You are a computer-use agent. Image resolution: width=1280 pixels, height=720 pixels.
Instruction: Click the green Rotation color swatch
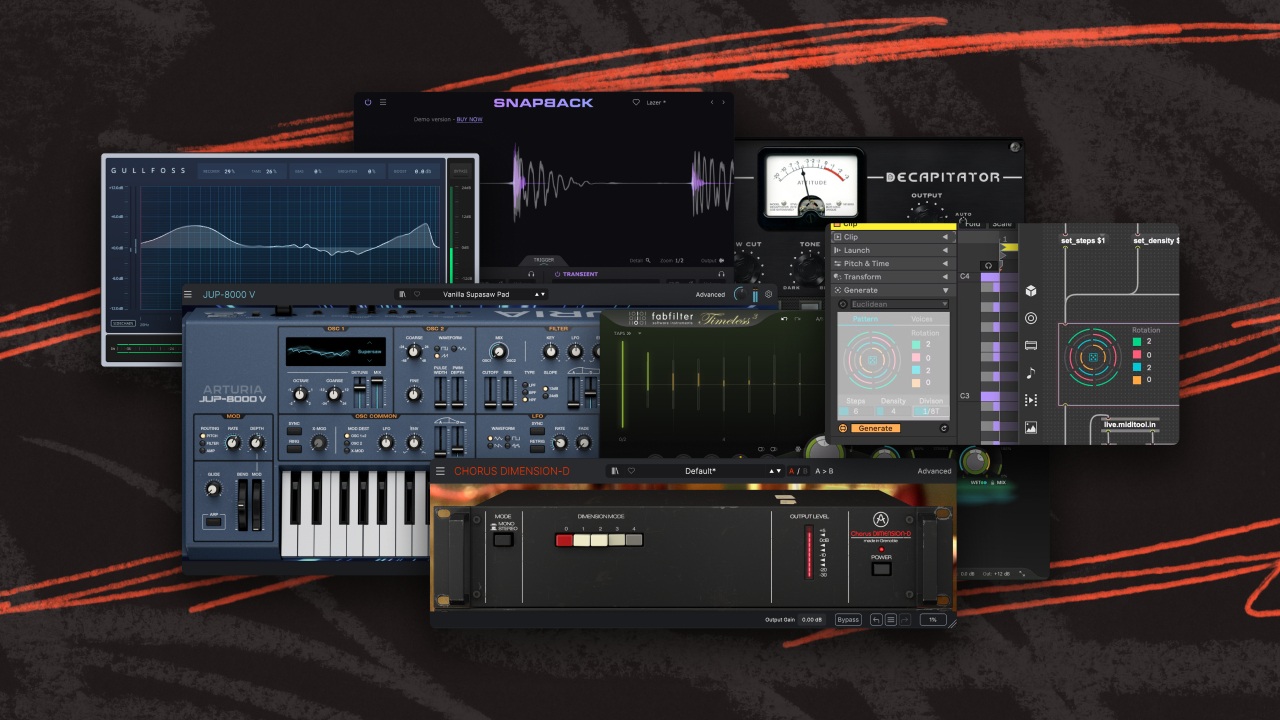pyautogui.click(x=1139, y=342)
